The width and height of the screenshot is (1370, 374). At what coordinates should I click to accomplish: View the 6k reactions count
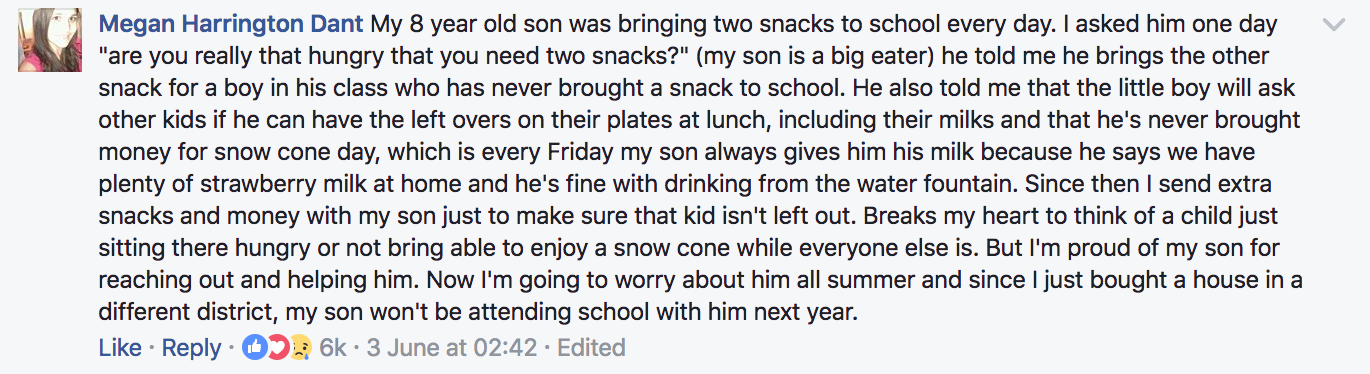click(x=332, y=347)
